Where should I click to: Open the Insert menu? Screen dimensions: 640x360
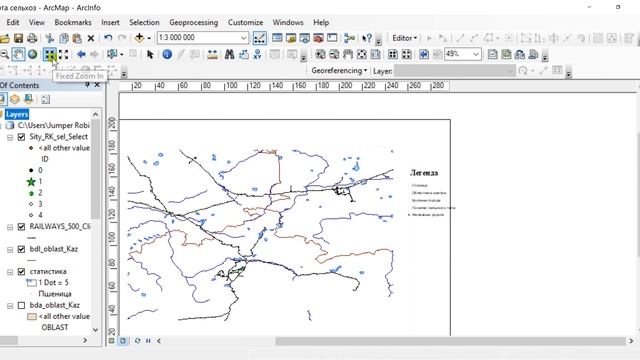click(110, 22)
